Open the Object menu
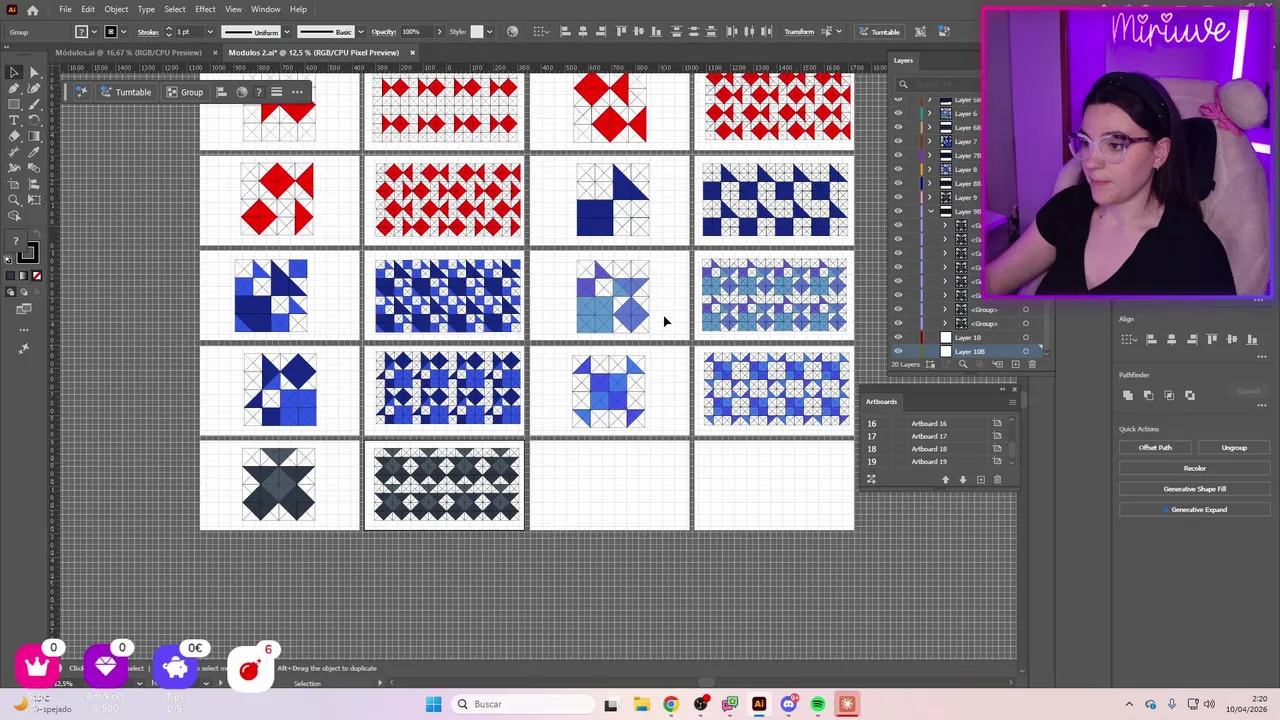1280x720 pixels. (x=116, y=9)
